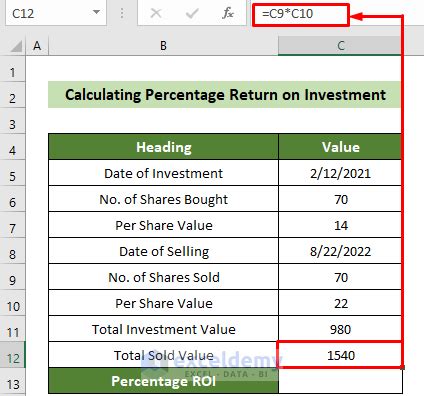
Task: Click the Name Box showing C12
Action: pyautogui.click(x=56, y=13)
